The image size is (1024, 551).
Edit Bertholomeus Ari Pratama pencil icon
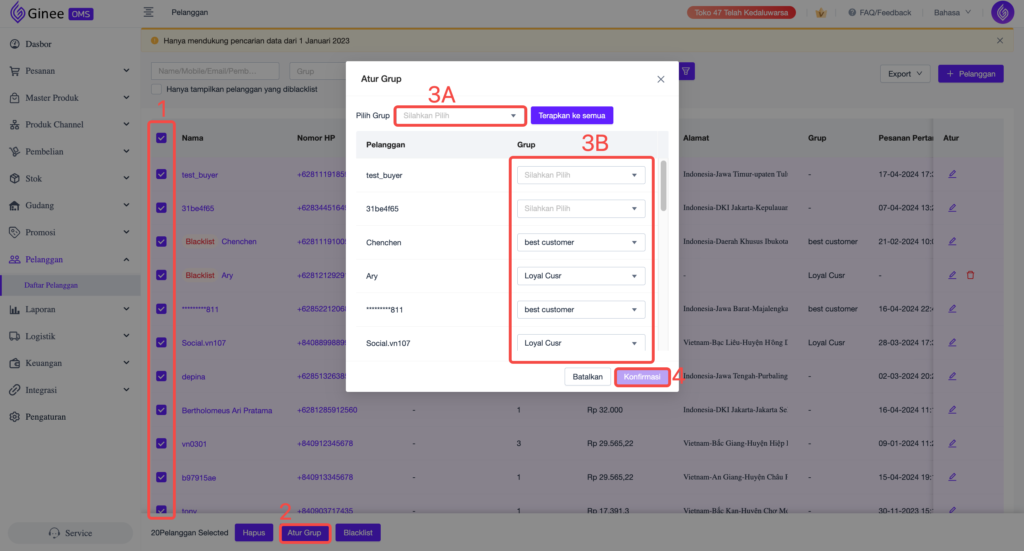[x=952, y=410]
